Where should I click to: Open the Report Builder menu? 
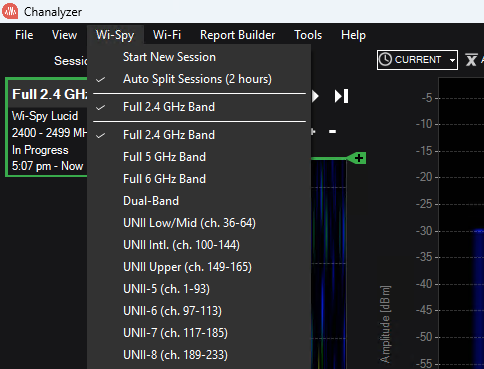237,35
